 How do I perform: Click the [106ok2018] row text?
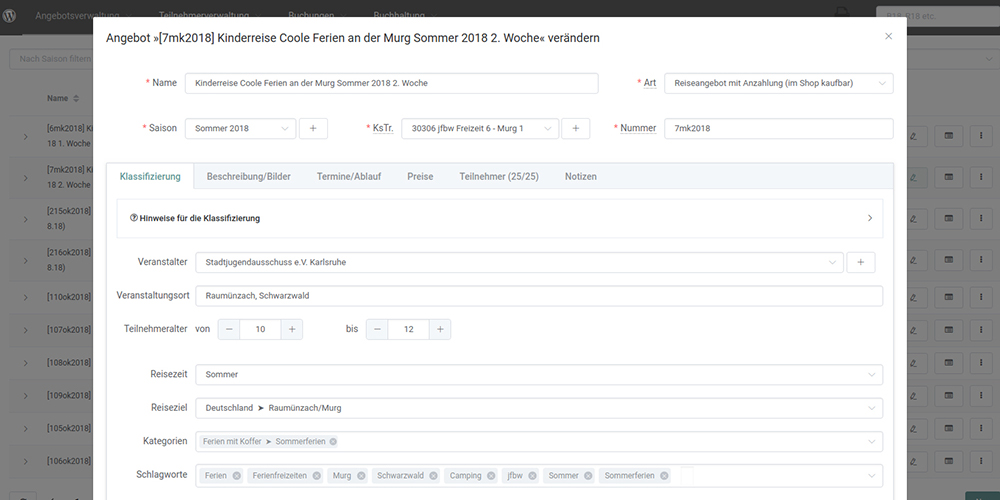pos(69,461)
